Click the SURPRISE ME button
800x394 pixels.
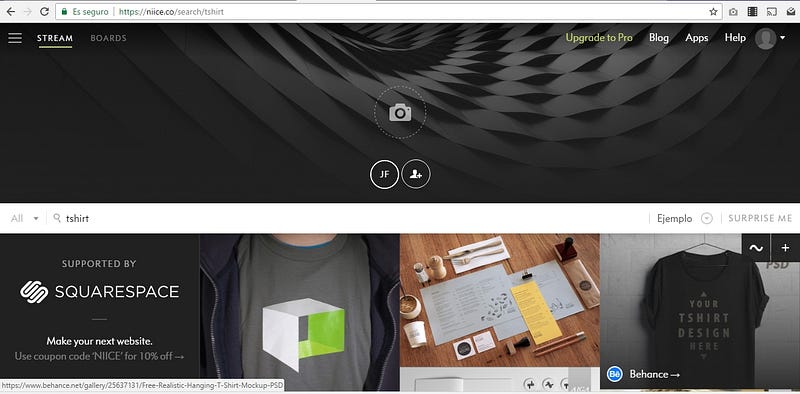click(x=760, y=218)
